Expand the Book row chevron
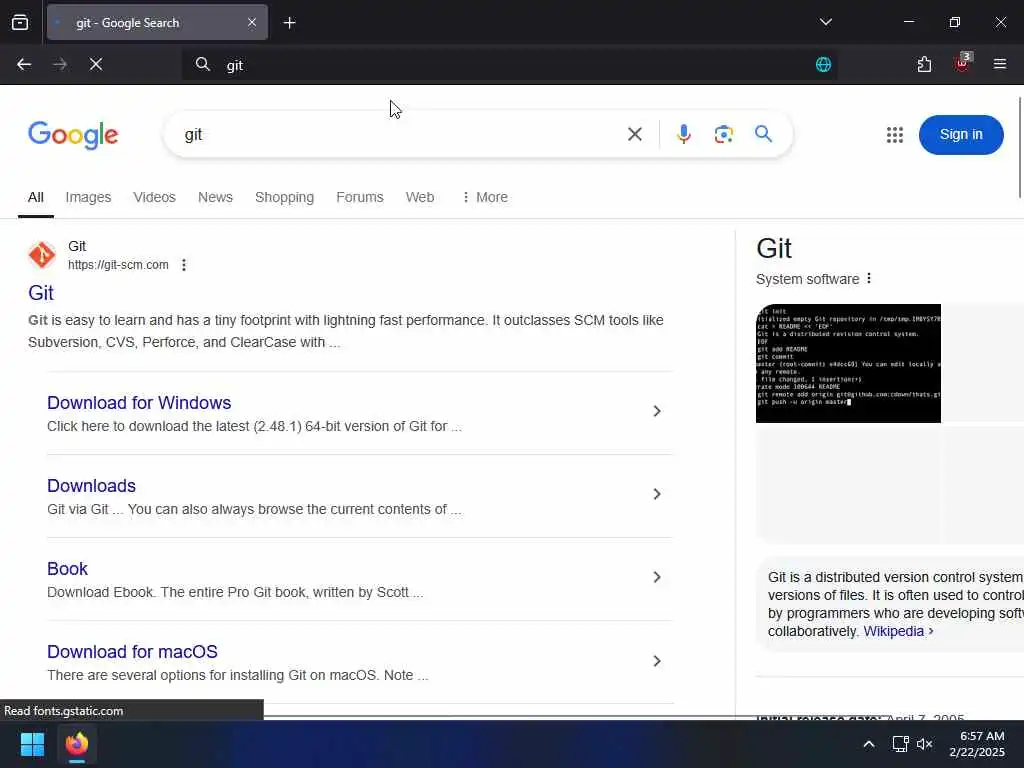 pyautogui.click(x=657, y=577)
